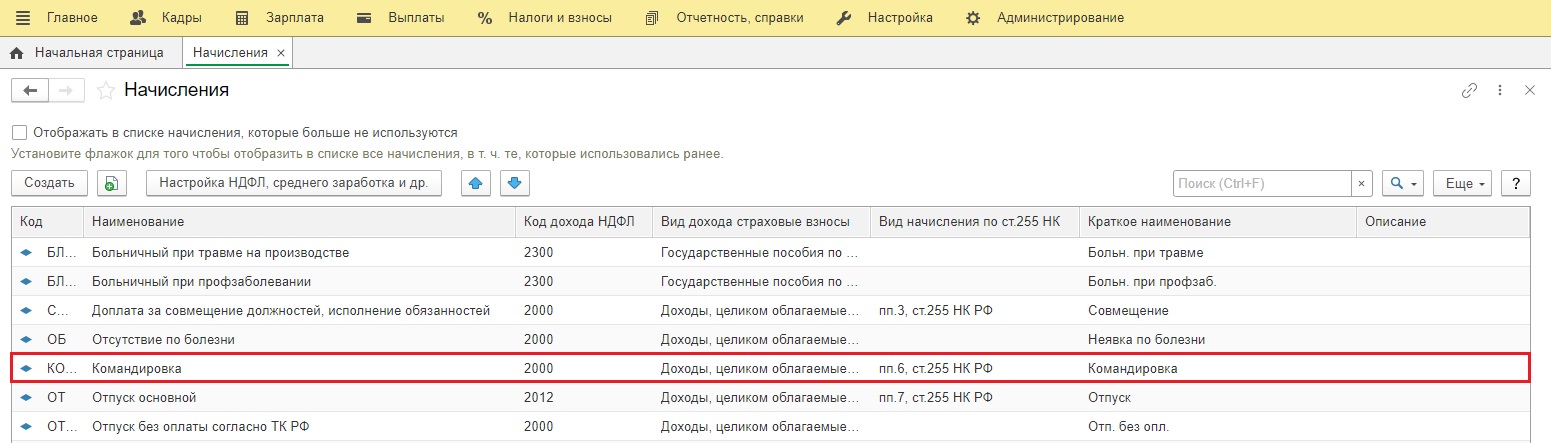The height and width of the screenshot is (443, 1551).
Task: Select row Доплата за совмещение должностей
Action: point(770,310)
